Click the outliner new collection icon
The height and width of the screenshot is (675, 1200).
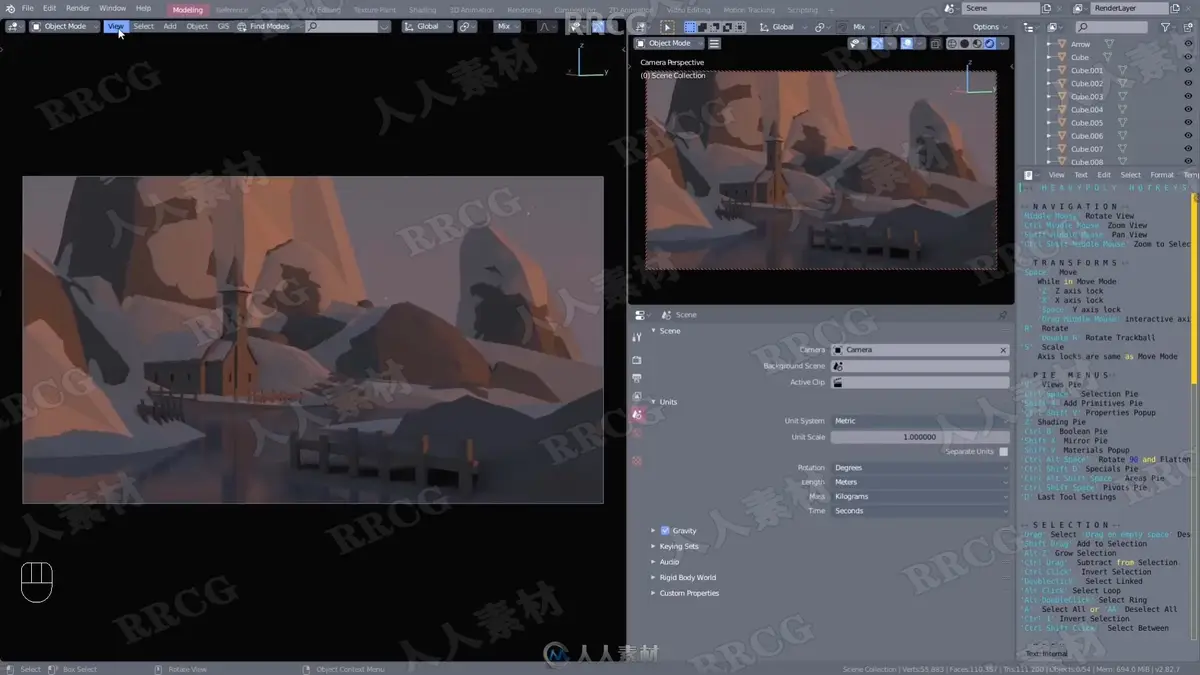pos(1190,27)
